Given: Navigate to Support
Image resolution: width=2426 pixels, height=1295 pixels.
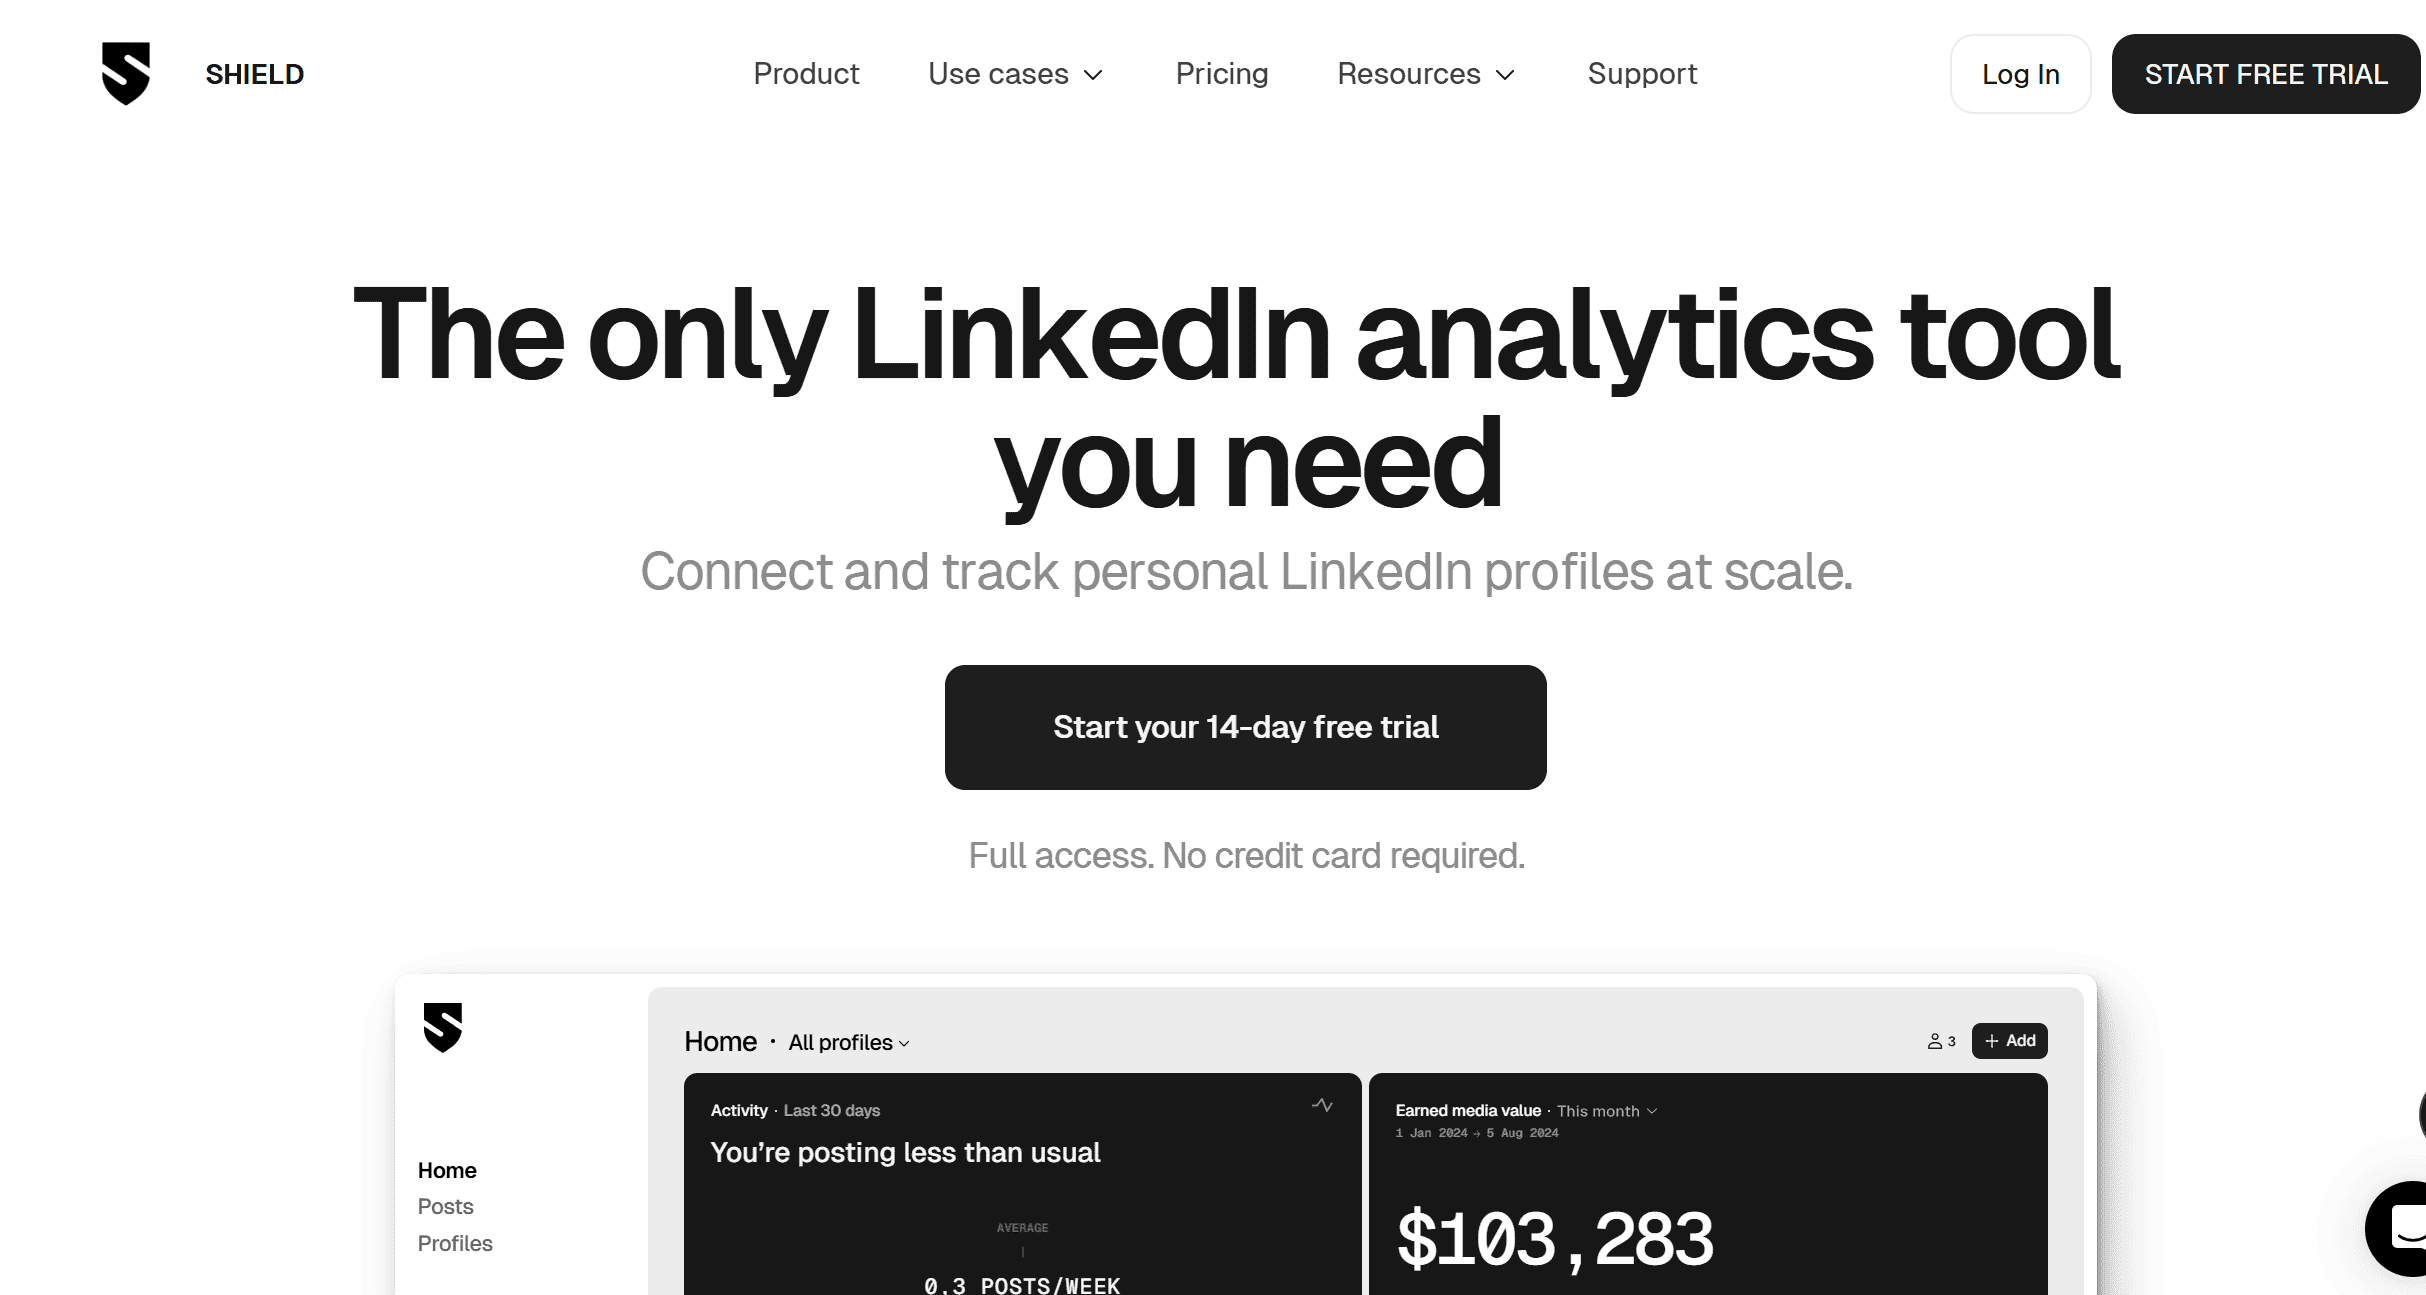Looking at the screenshot, I should pyautogui.click(x=1642, y=74).
